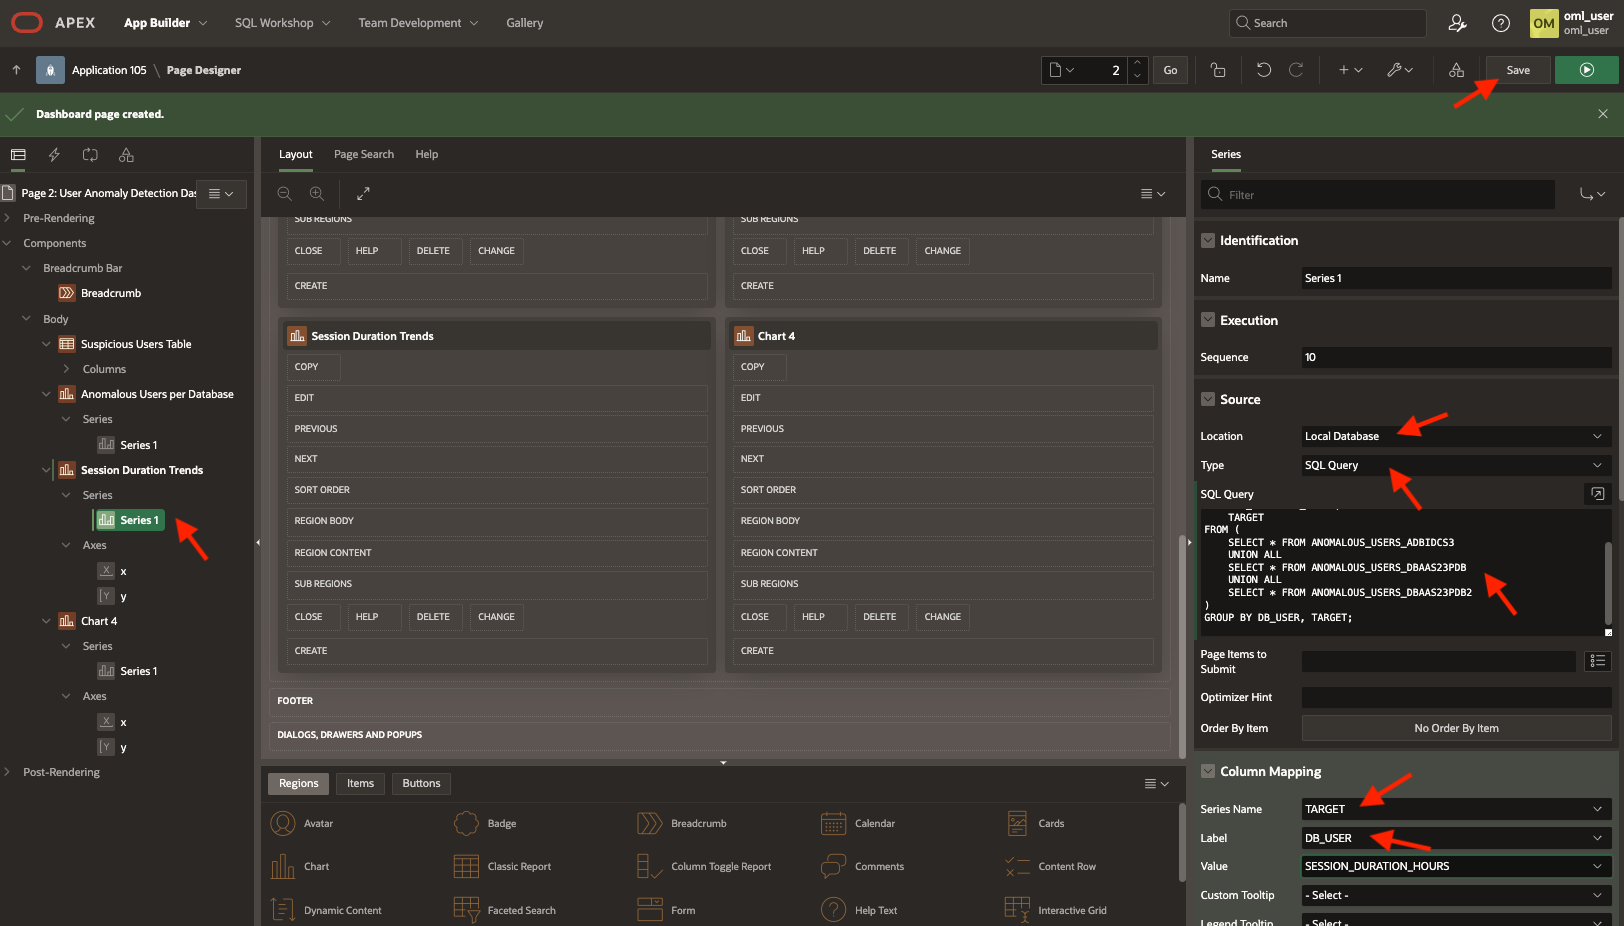
Task: Open the Utilities wrench menu
Action: coord(1400,70)
